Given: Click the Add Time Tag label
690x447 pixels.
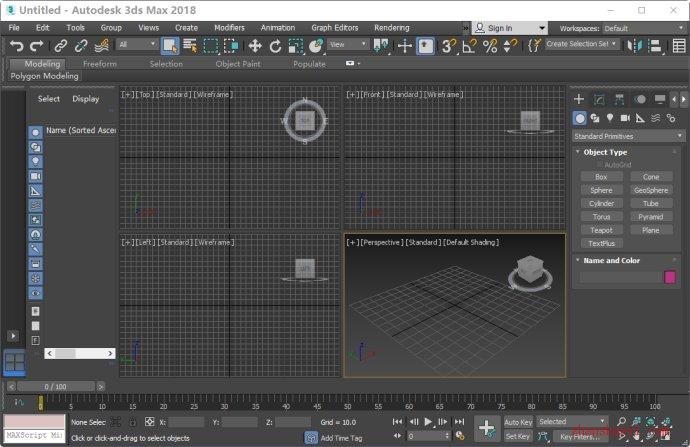Looking at the screenshot, I should (341, 438).
